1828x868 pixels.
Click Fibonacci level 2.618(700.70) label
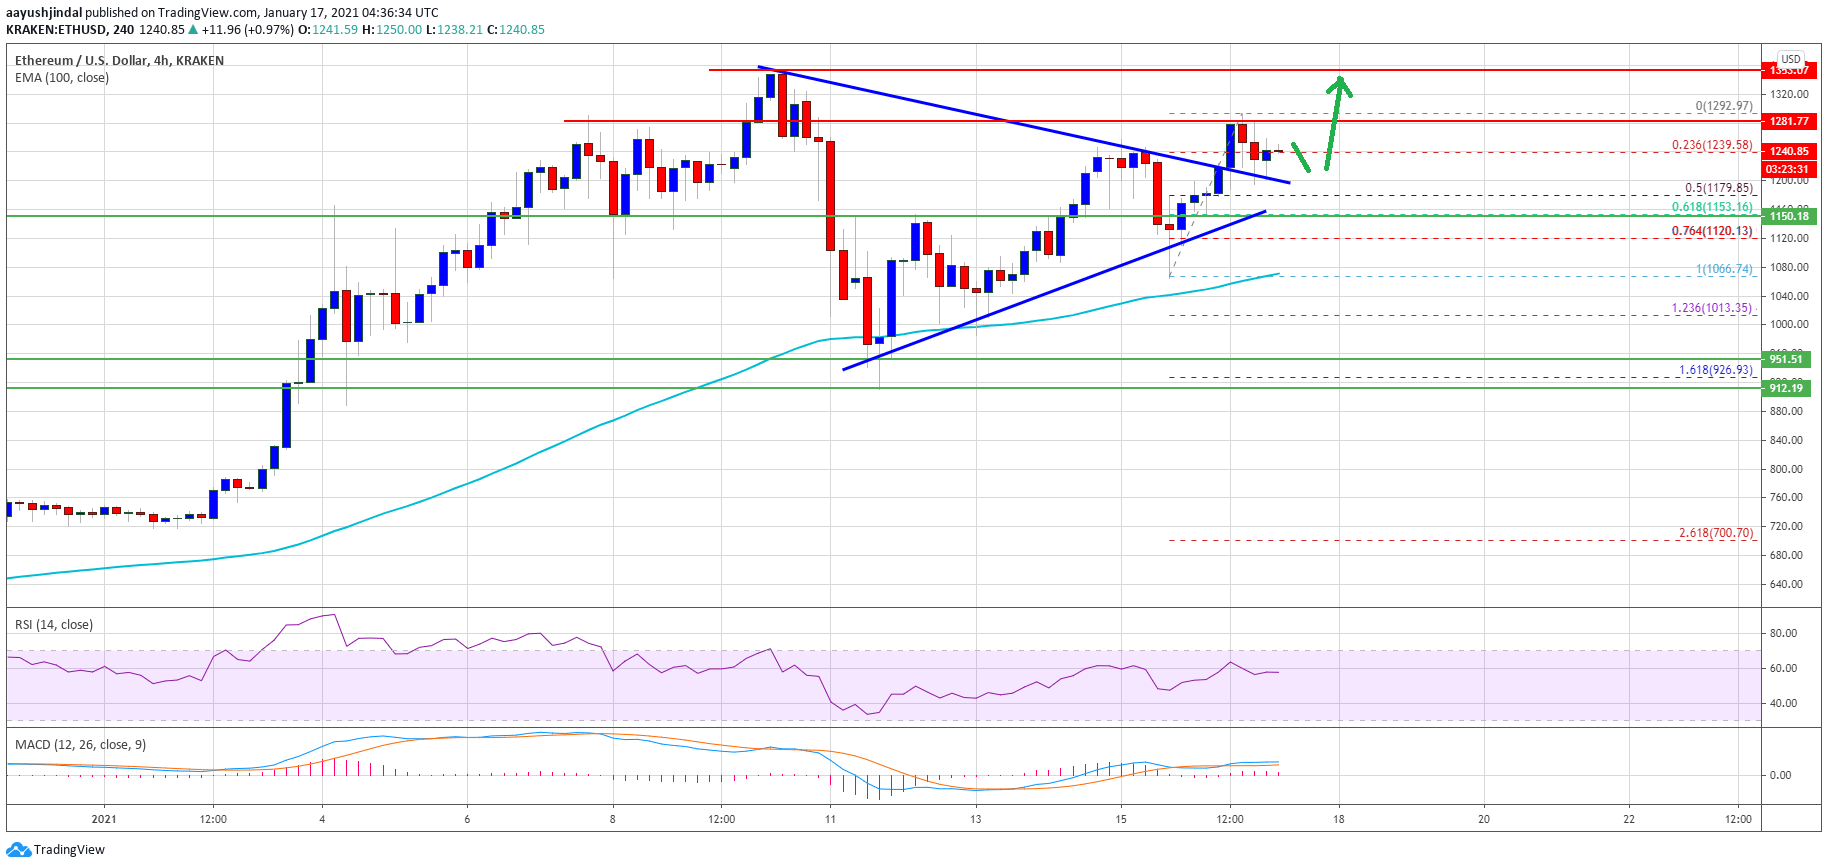[1715, 533]
